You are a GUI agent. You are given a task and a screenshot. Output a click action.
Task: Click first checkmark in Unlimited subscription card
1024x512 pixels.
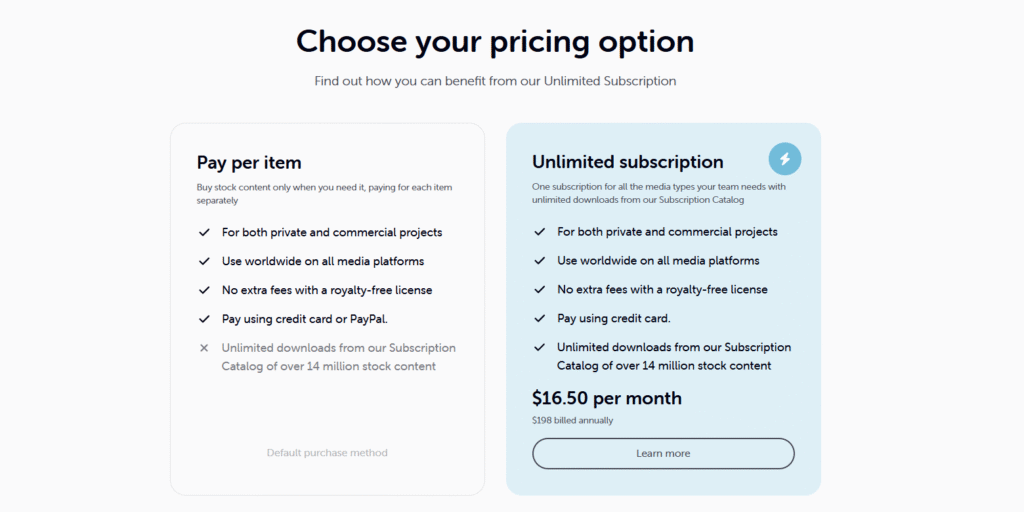tap(539, 232)
